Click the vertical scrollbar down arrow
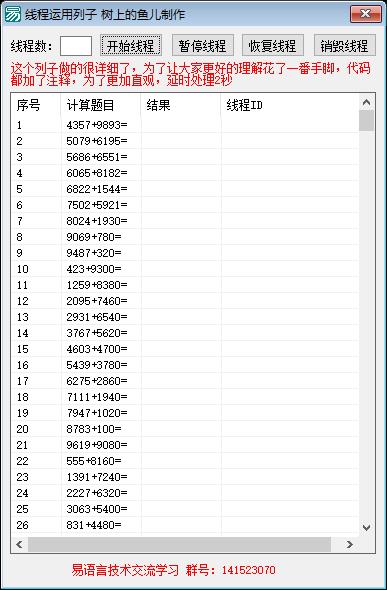Image resolution: width=387 pixels, height=590 pixels. pos(366,527)
